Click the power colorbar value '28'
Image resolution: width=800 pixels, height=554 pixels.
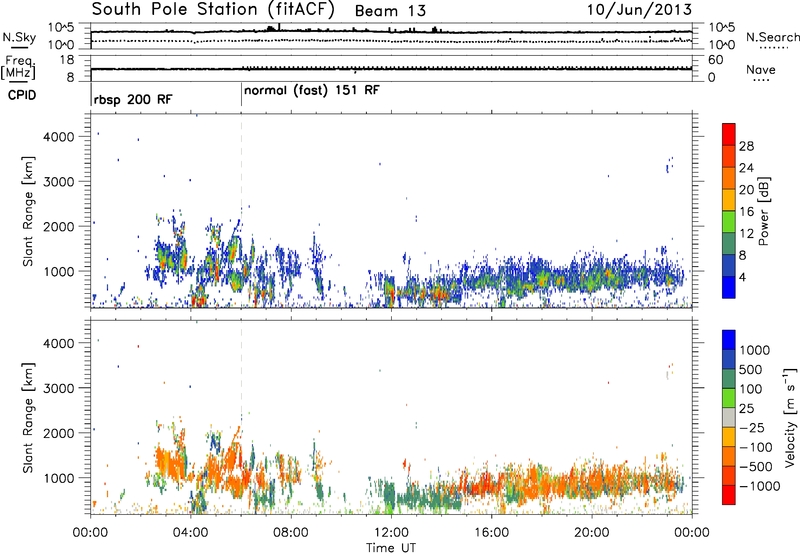coord(746,146)
